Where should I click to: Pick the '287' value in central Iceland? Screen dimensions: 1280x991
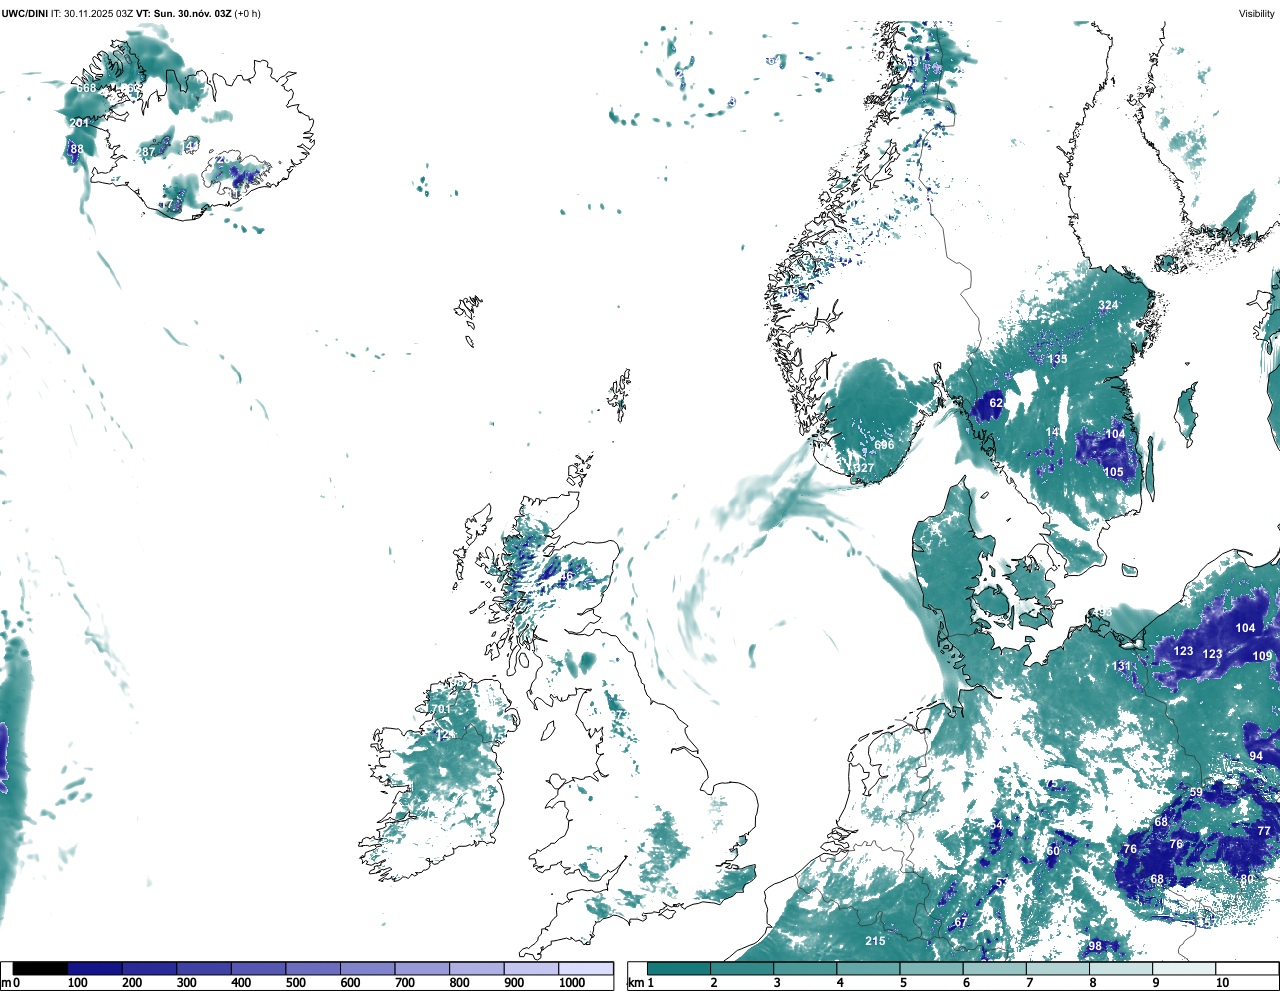146,152
